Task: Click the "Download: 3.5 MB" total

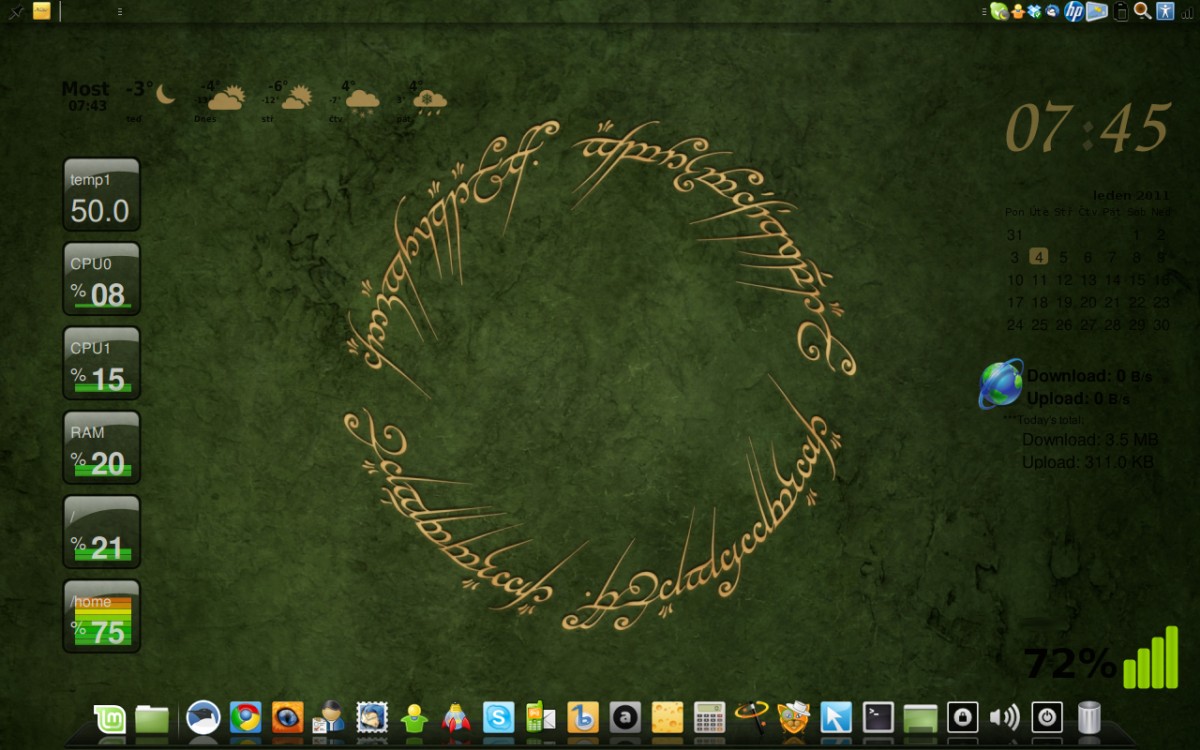Action: point(1090,440)
